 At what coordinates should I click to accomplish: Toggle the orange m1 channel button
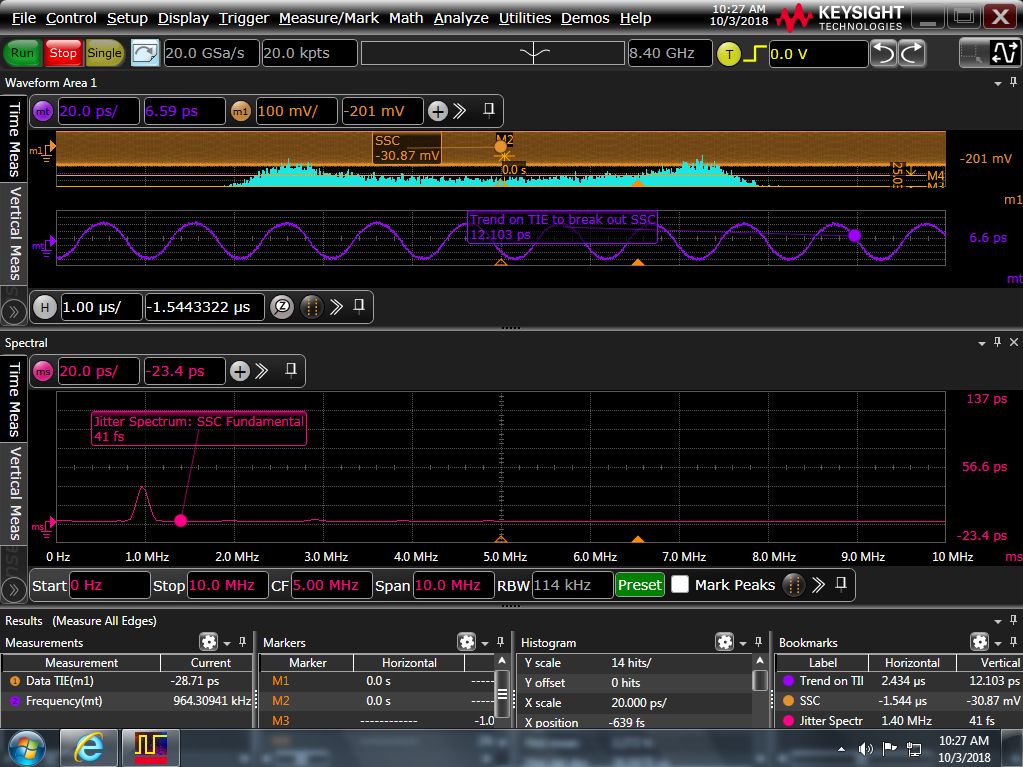(x=241, y=111)
